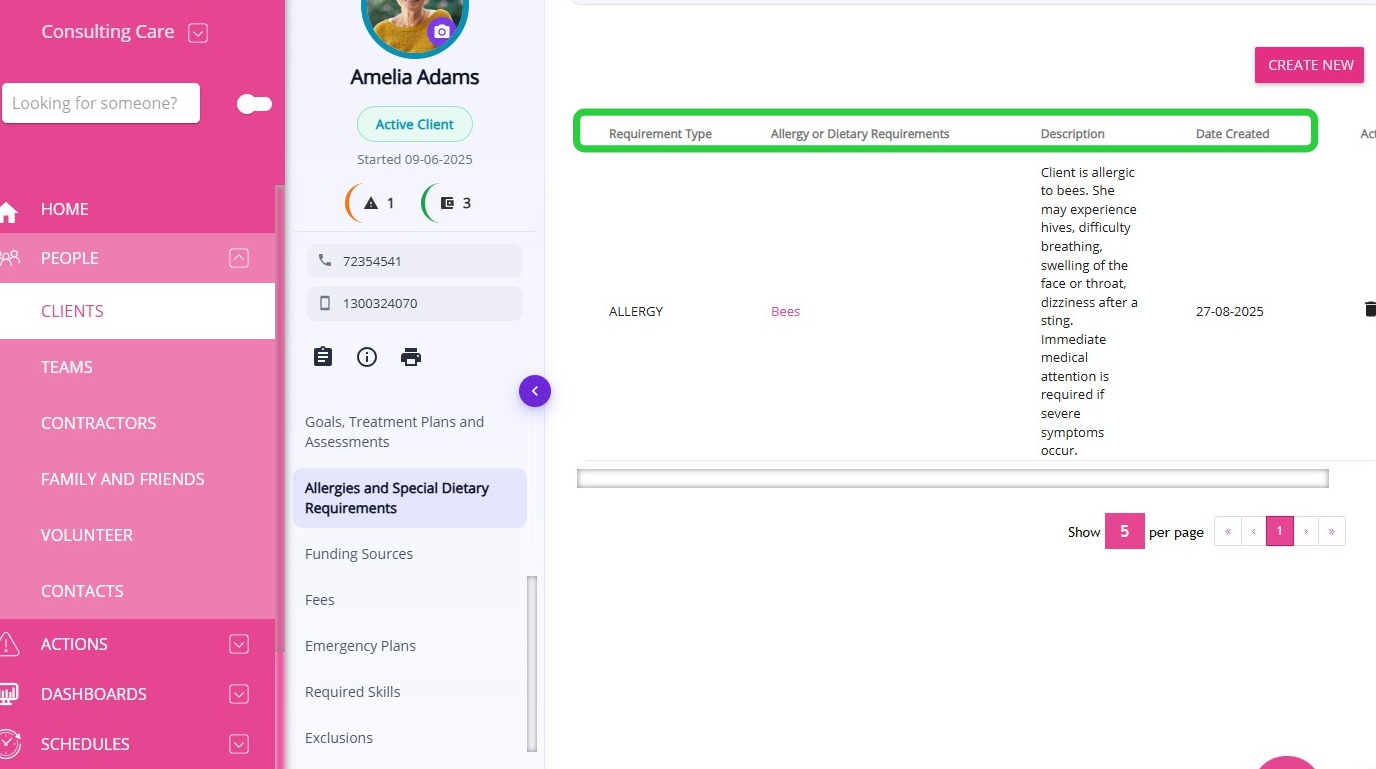Click the wallet indicator showing 3
Screen dimensions: 1376x769
click(x=447, y=203)
